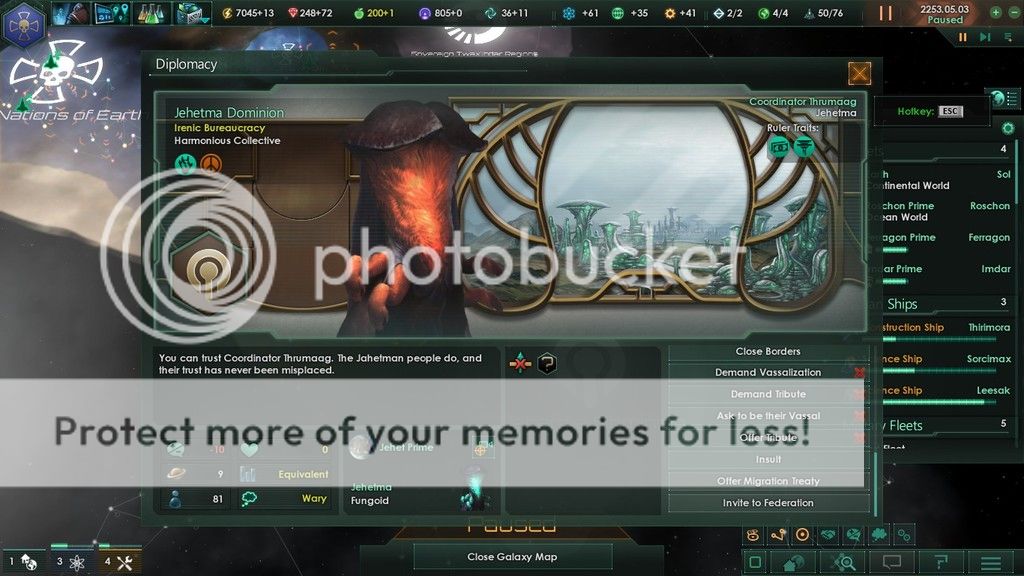Select the Close Borders diplomatic option

tap(768, 351)
